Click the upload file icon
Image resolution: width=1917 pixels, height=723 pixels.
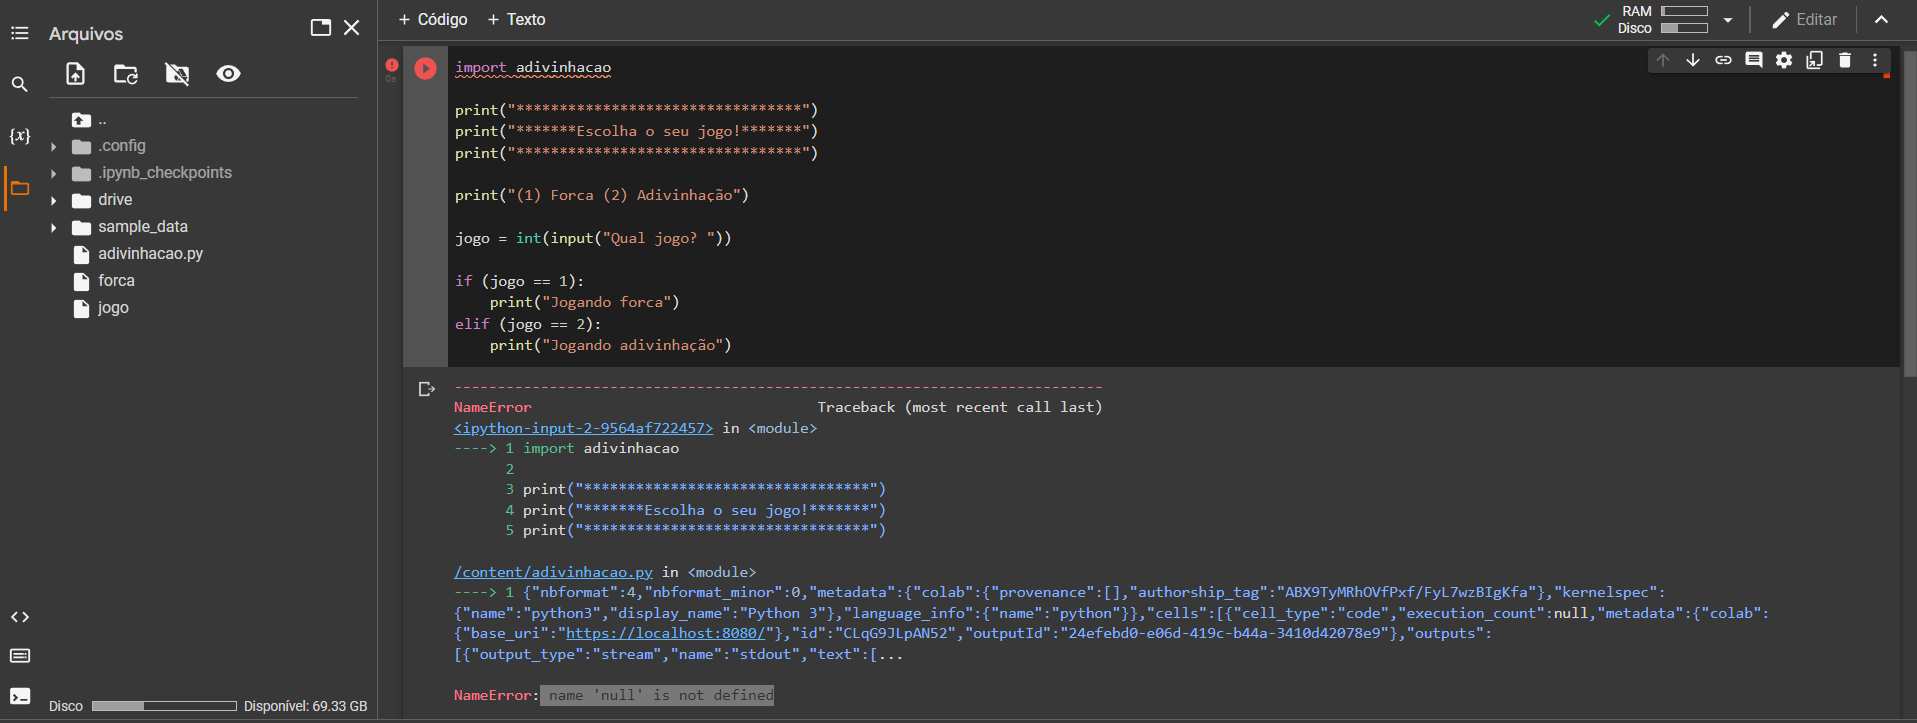pos(76,74)
